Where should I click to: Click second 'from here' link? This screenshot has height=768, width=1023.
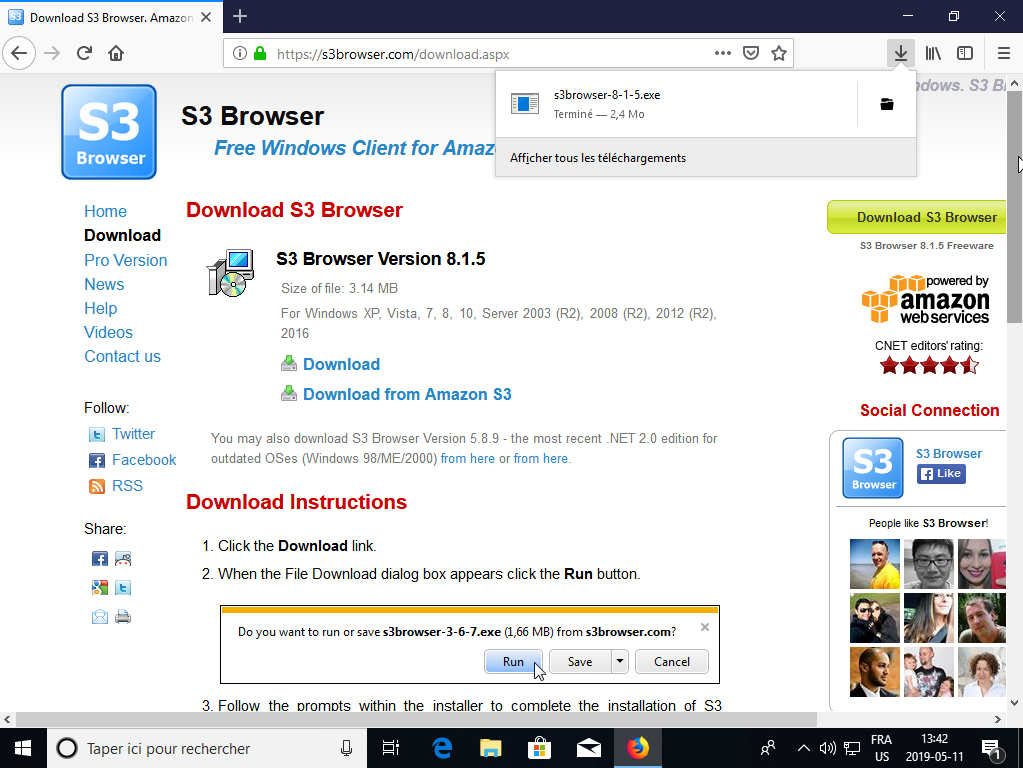tap(540, 459)
